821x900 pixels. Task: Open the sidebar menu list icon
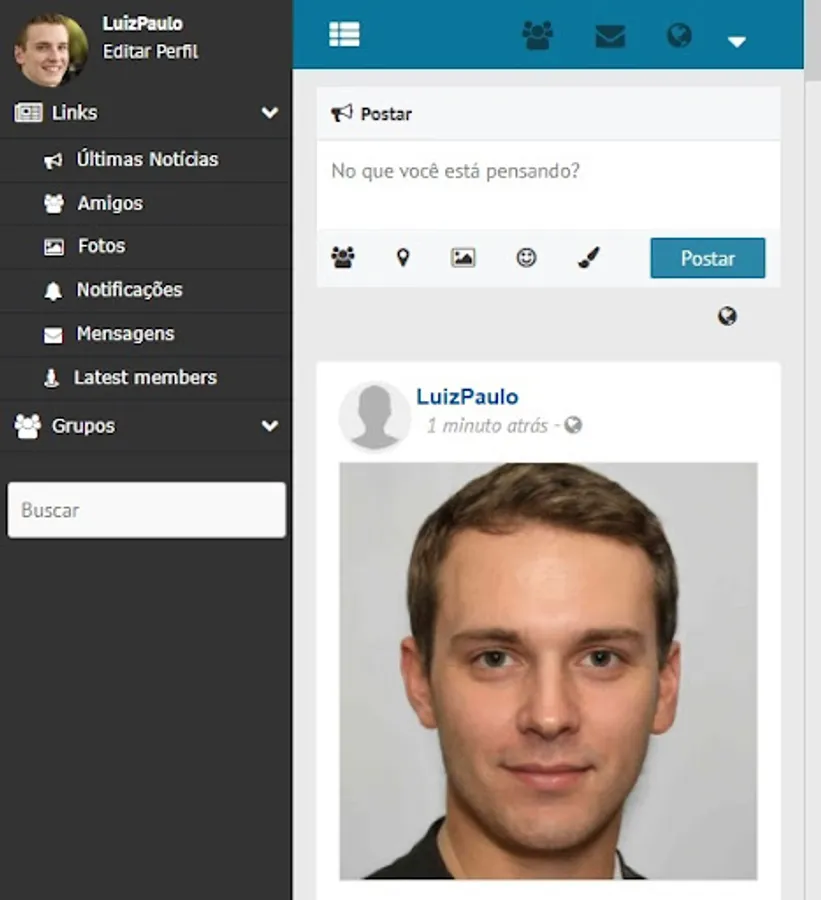[x=344, y=34]
